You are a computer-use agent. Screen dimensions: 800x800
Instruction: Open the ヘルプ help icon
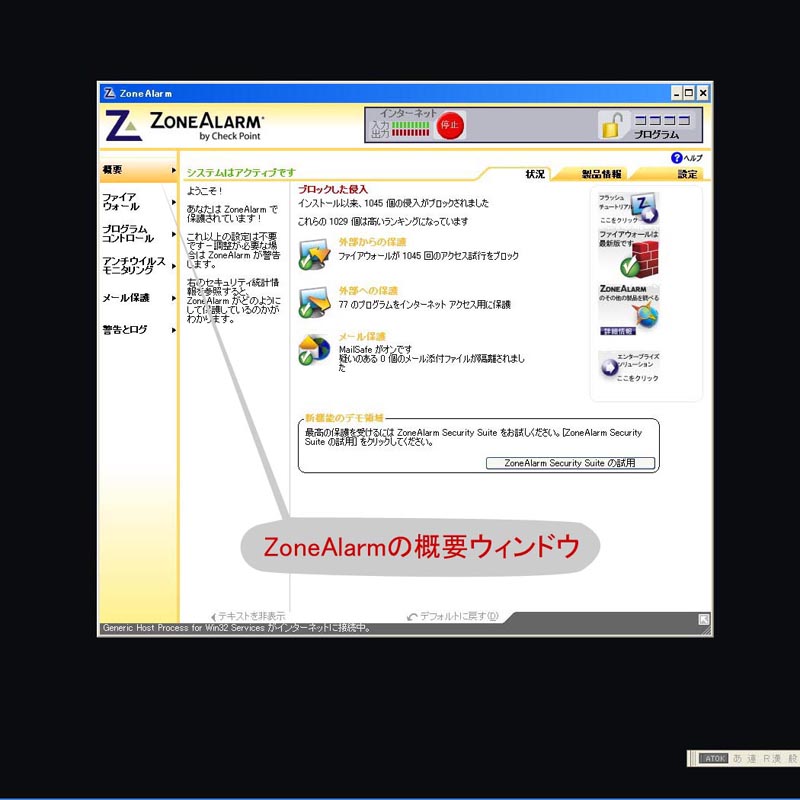pos(677,158)
